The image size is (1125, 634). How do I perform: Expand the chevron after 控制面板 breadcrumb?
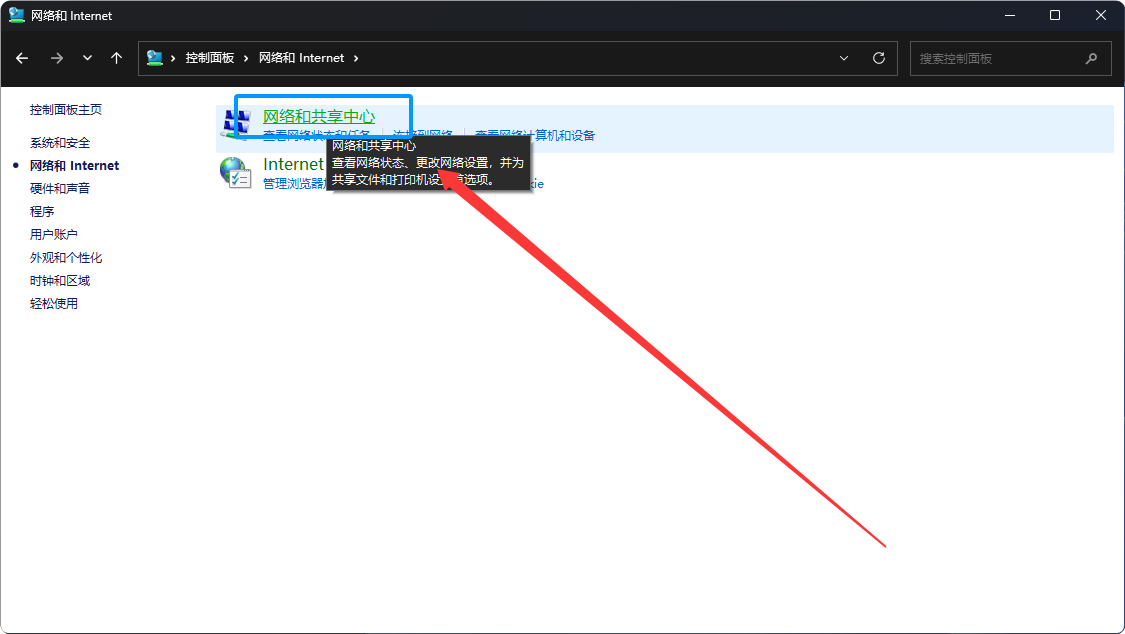[246, 58]
